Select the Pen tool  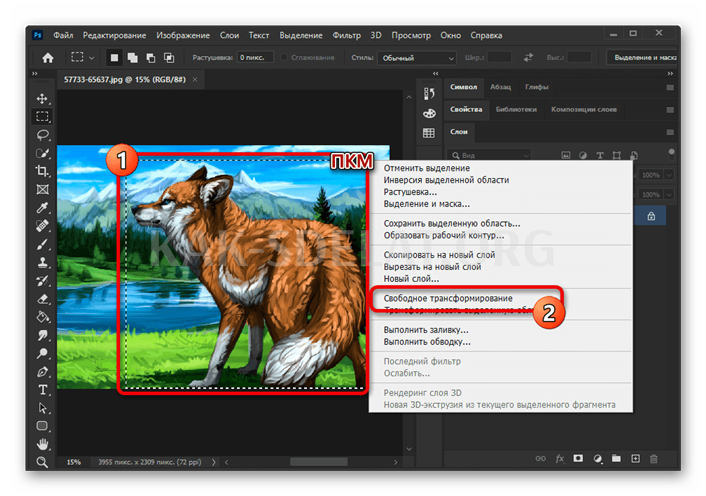point(42,372)
